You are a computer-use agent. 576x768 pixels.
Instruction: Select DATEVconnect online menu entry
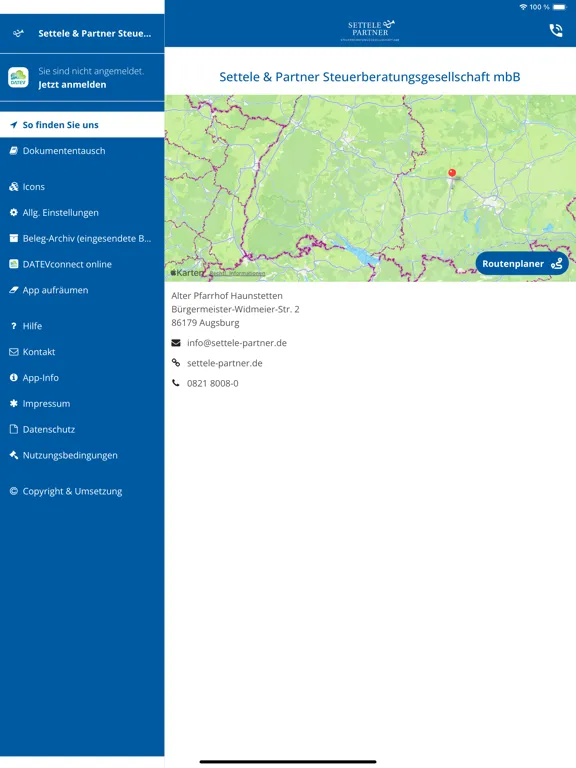[82, 264]
